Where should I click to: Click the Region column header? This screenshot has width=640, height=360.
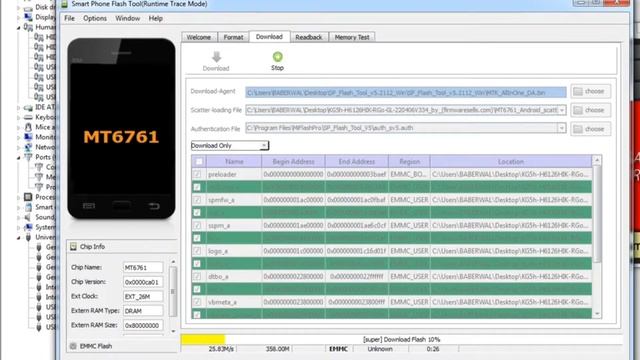click(x=409, y=162)
